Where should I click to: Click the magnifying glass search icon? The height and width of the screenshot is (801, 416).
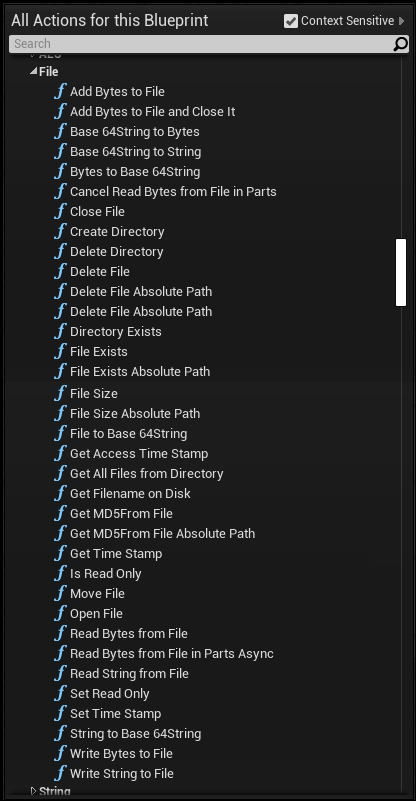click(x=401, y=44)
